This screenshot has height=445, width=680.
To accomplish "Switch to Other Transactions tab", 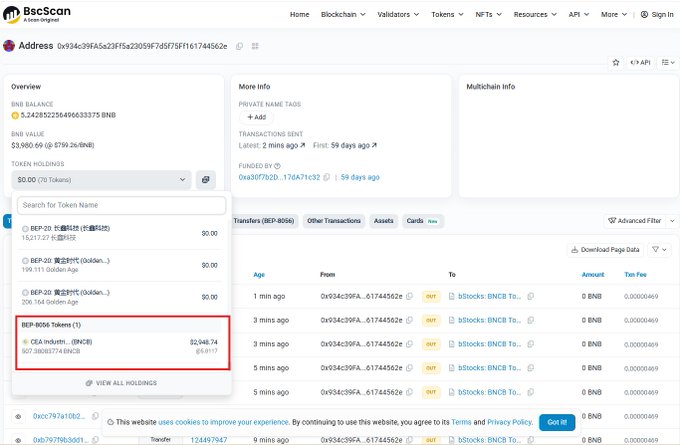I will coord(334,221).
